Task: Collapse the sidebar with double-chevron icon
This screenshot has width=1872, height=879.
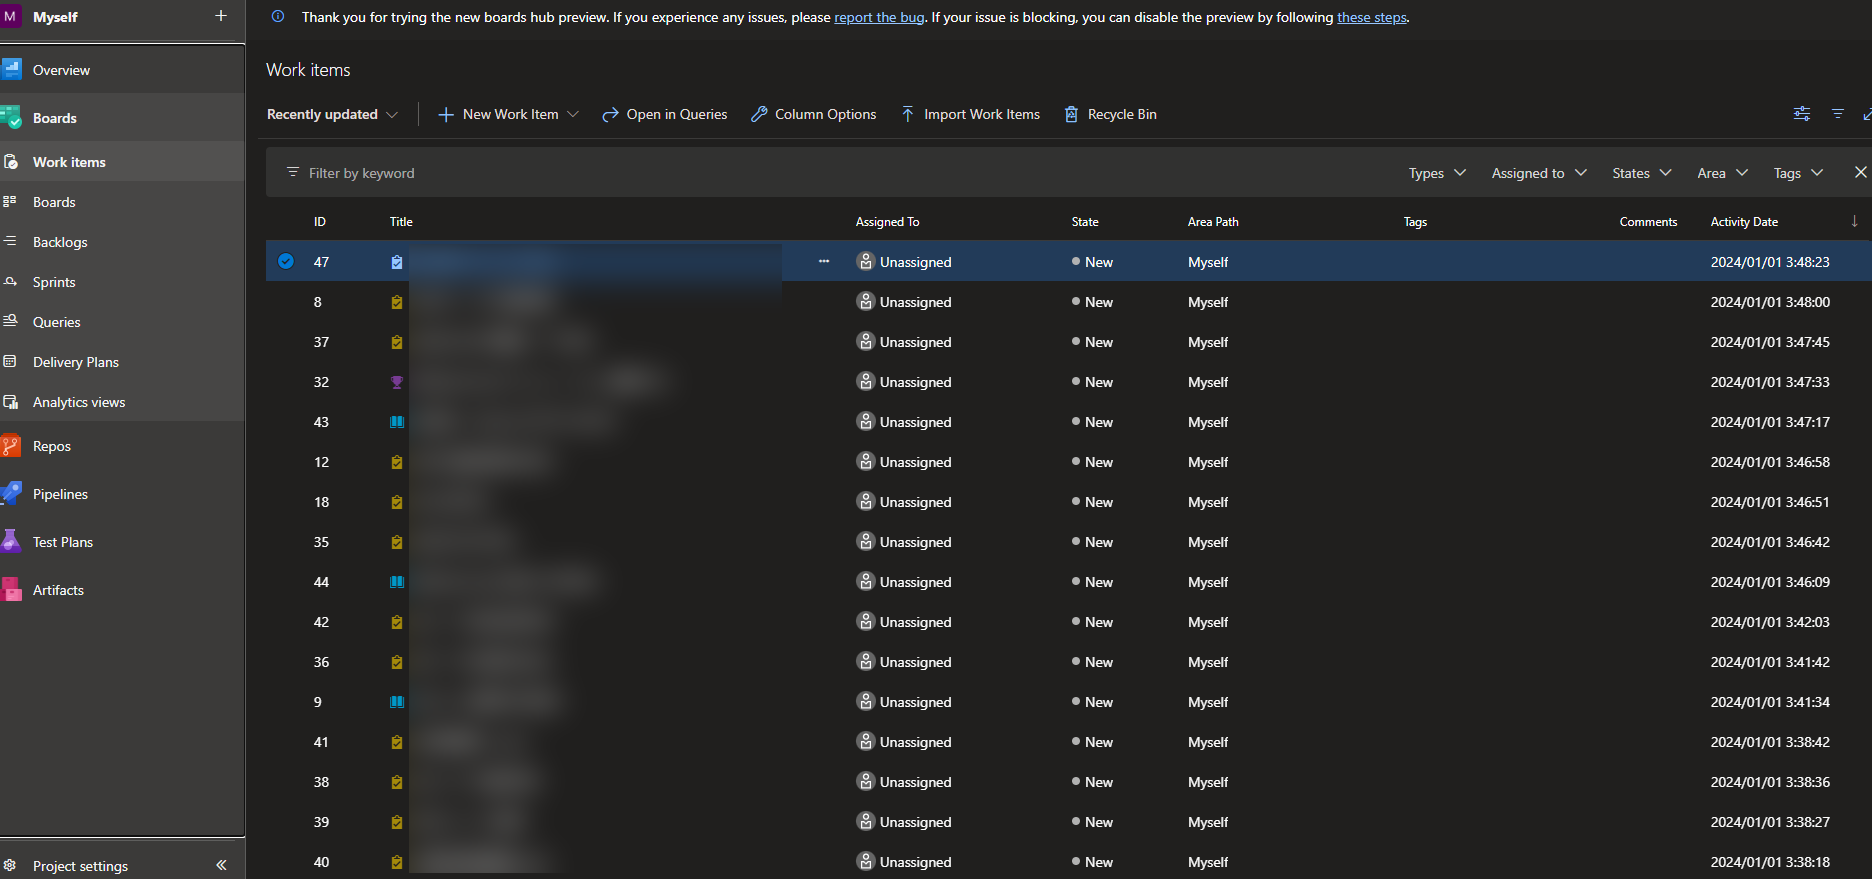Action: point(221,865)
